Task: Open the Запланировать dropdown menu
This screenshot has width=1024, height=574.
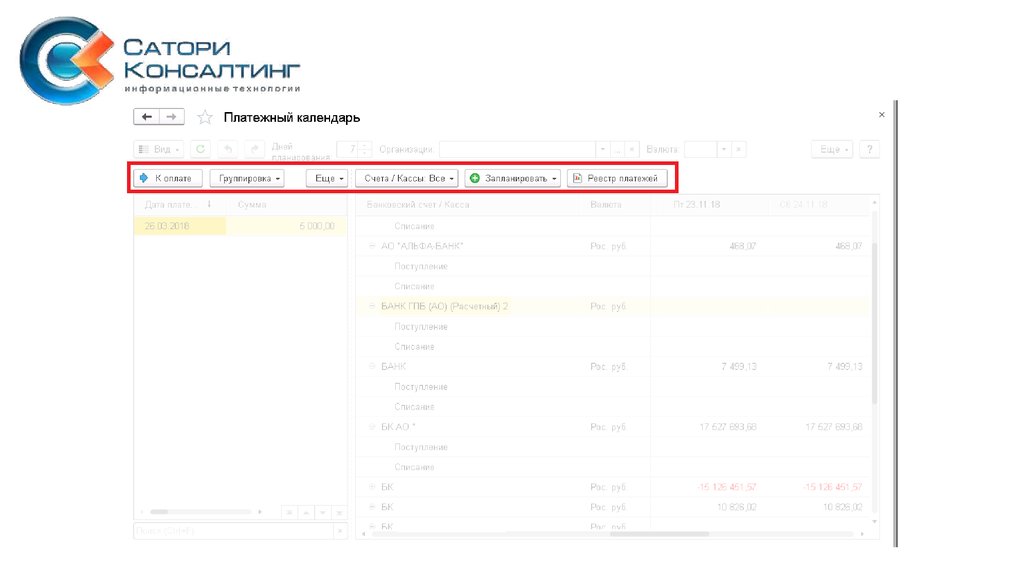Action: pyautogui.click(x=513, y=178)
